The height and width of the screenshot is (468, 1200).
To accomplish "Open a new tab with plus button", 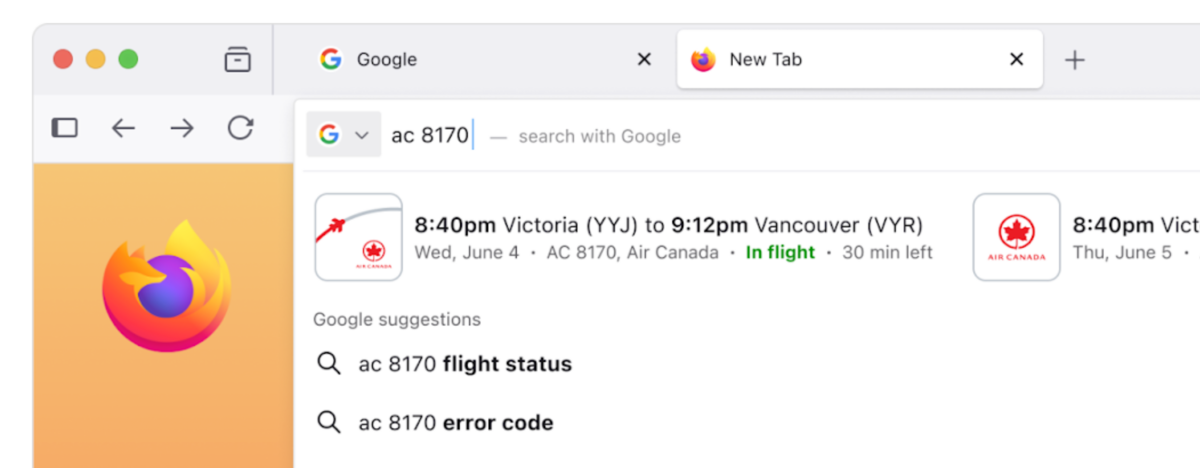I will 1074,60.
